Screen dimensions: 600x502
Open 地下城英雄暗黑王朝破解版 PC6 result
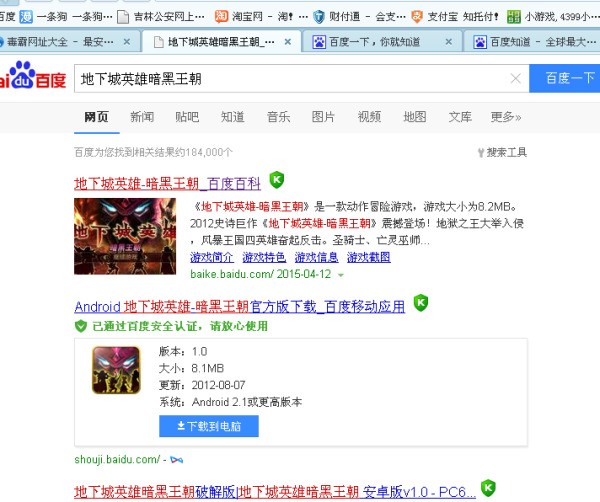[x=275, y=491]
